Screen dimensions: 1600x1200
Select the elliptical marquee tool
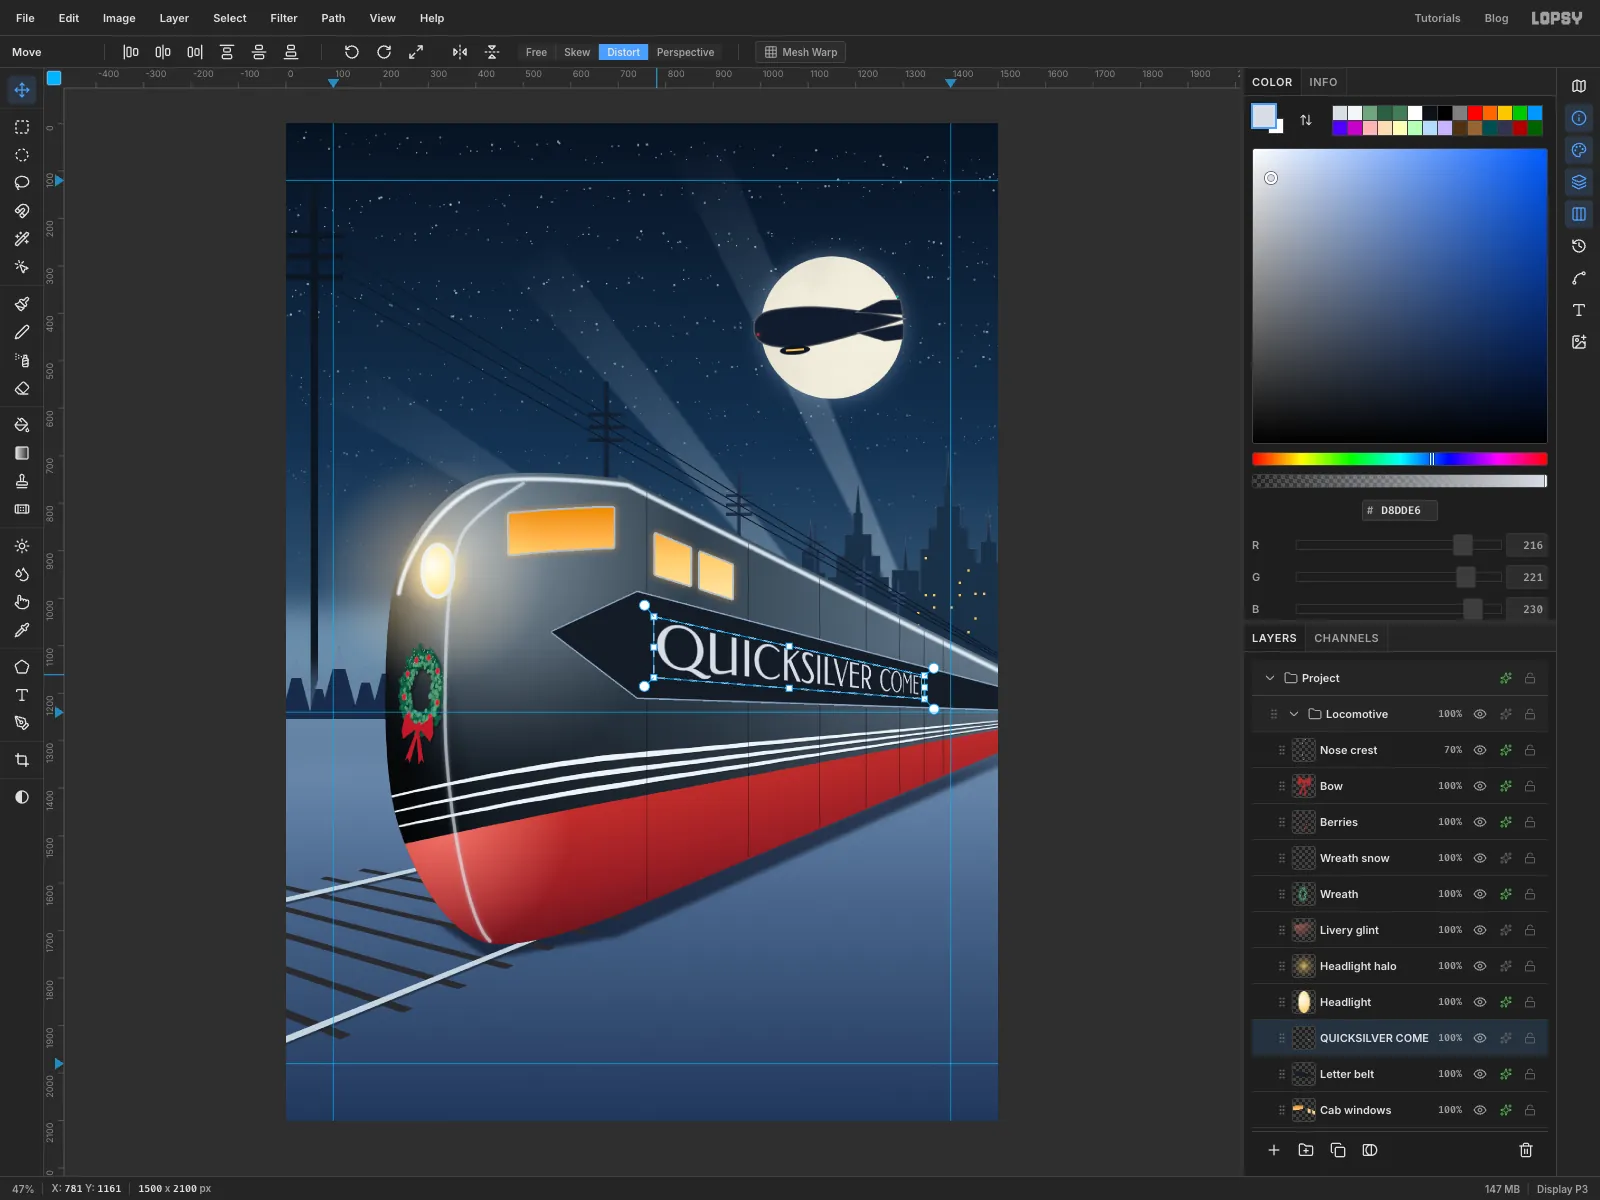[22, 155]
